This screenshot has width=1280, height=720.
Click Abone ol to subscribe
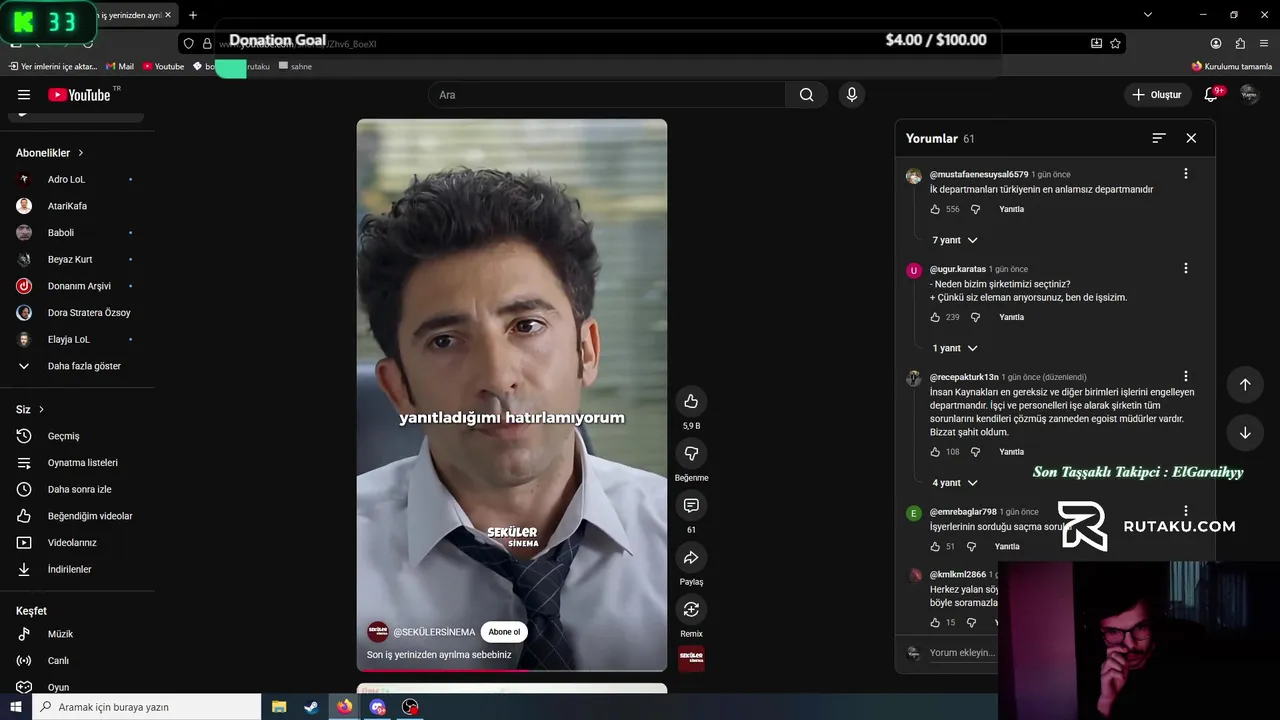[x=504, y=632]
